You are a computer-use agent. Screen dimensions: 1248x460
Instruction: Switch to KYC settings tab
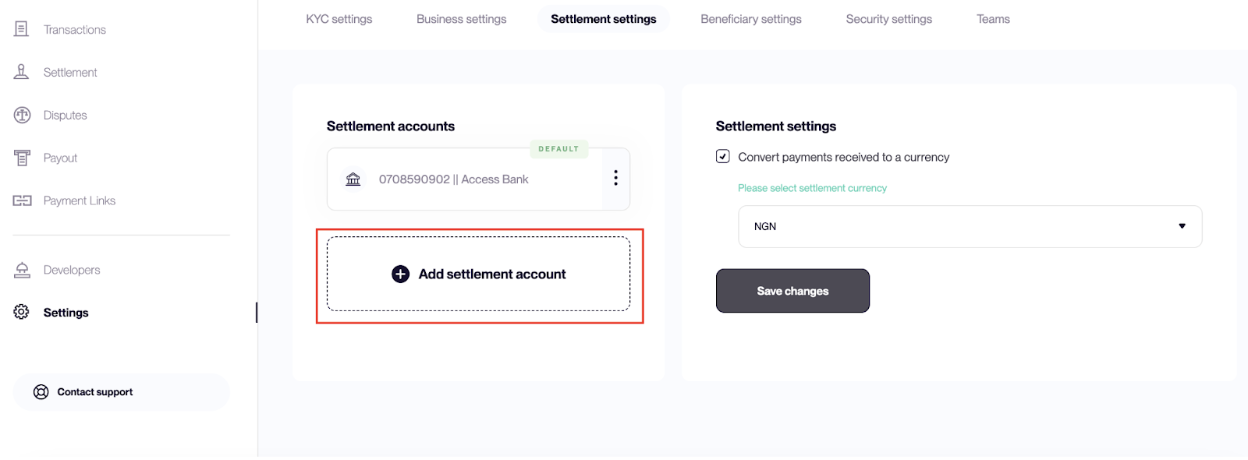338,19
